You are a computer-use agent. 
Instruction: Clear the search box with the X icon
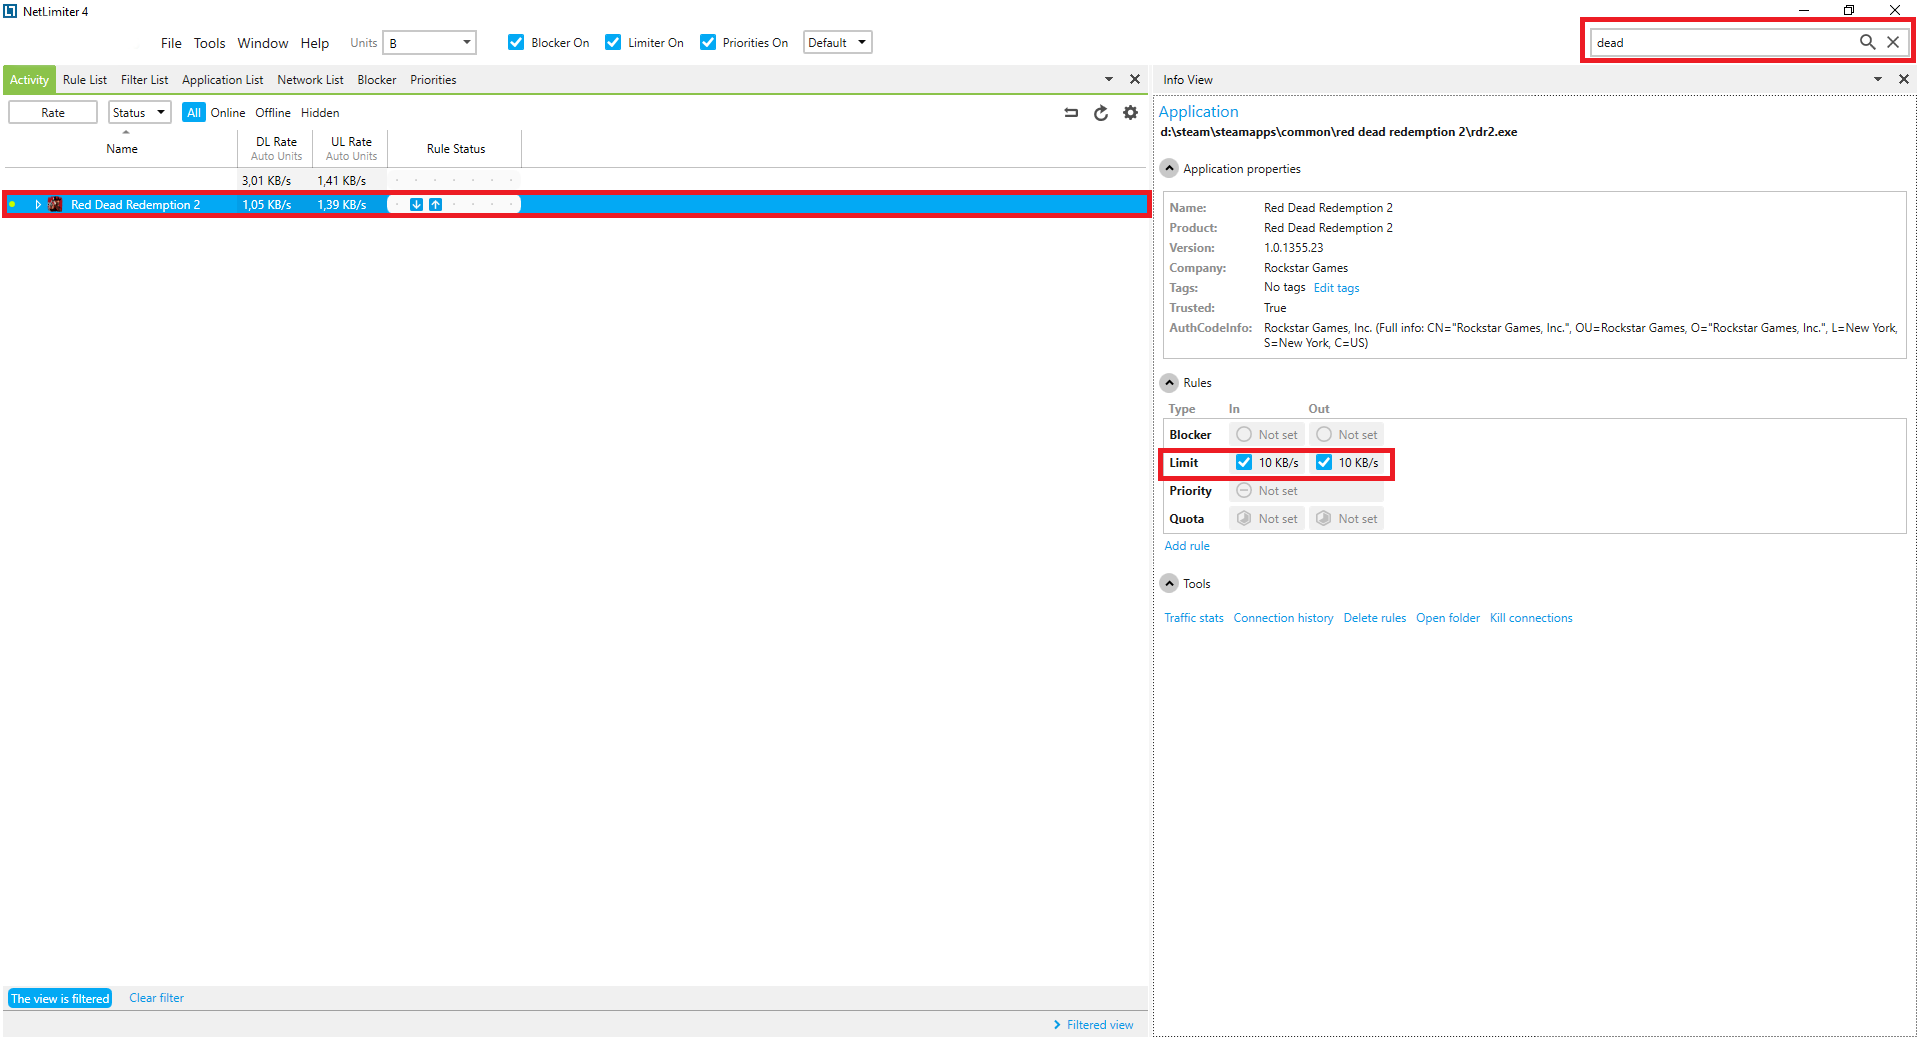1893,42
